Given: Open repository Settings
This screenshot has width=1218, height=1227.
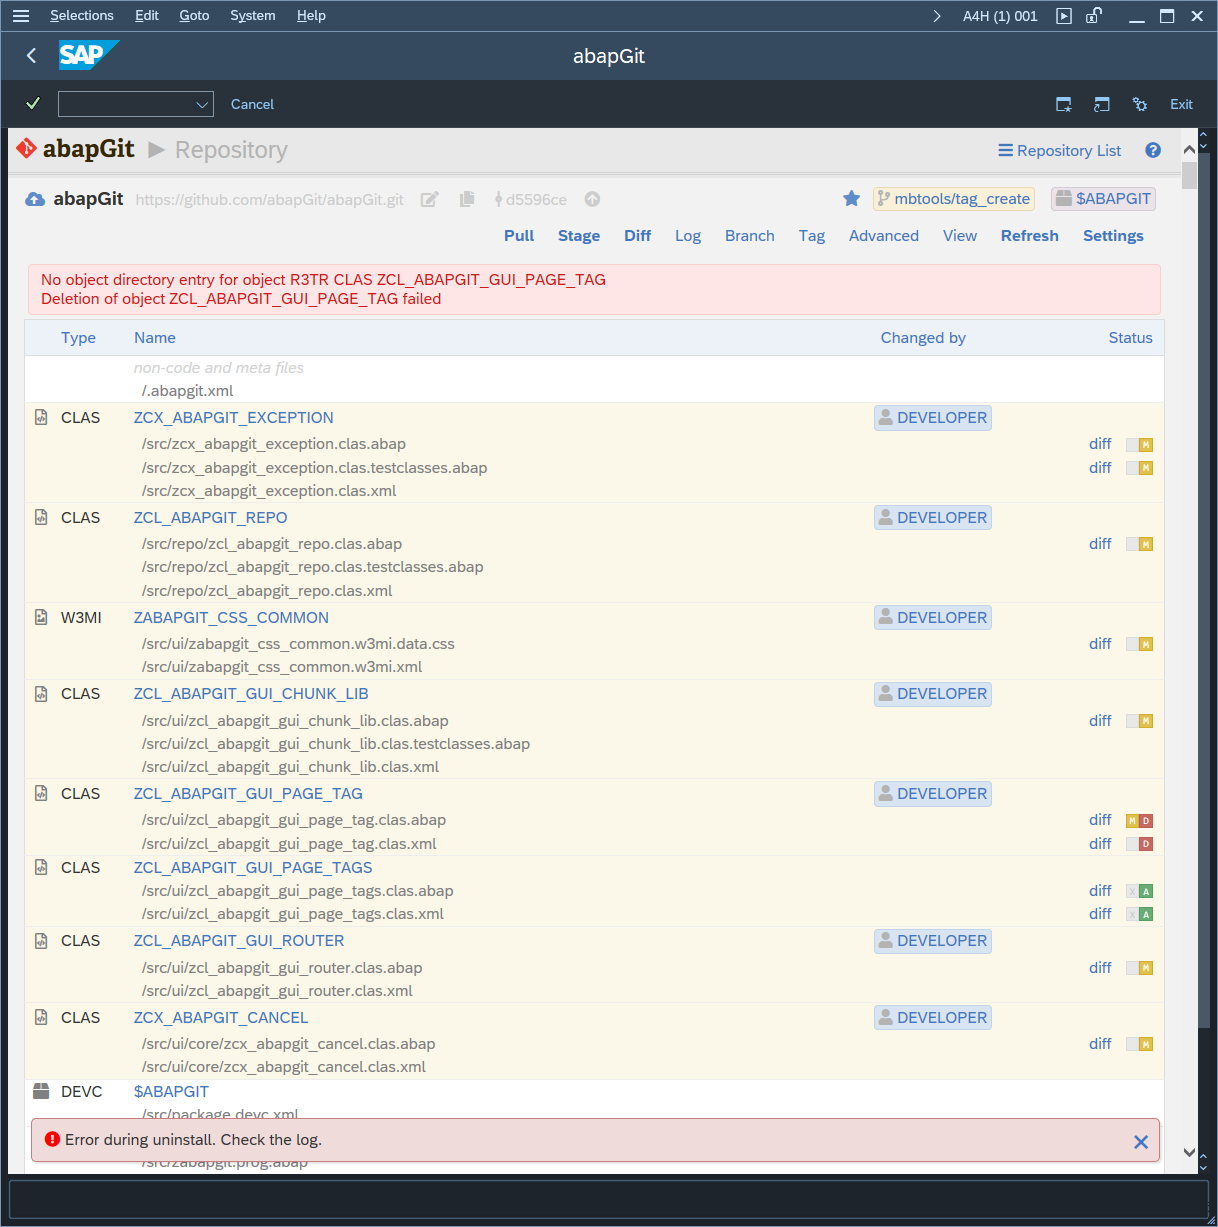Looking at the screenshot, I should pos(1113,236).
